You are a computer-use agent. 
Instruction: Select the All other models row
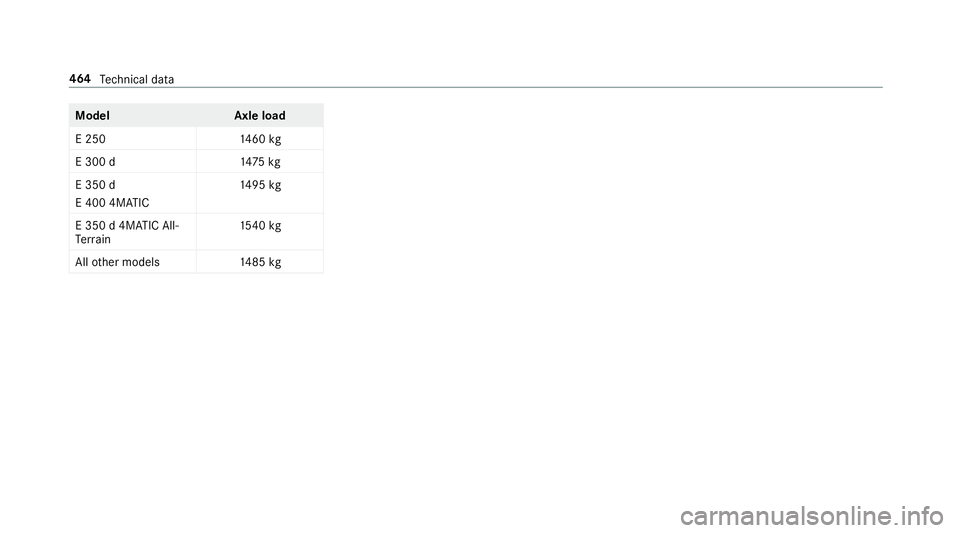[x=196, y=262]
